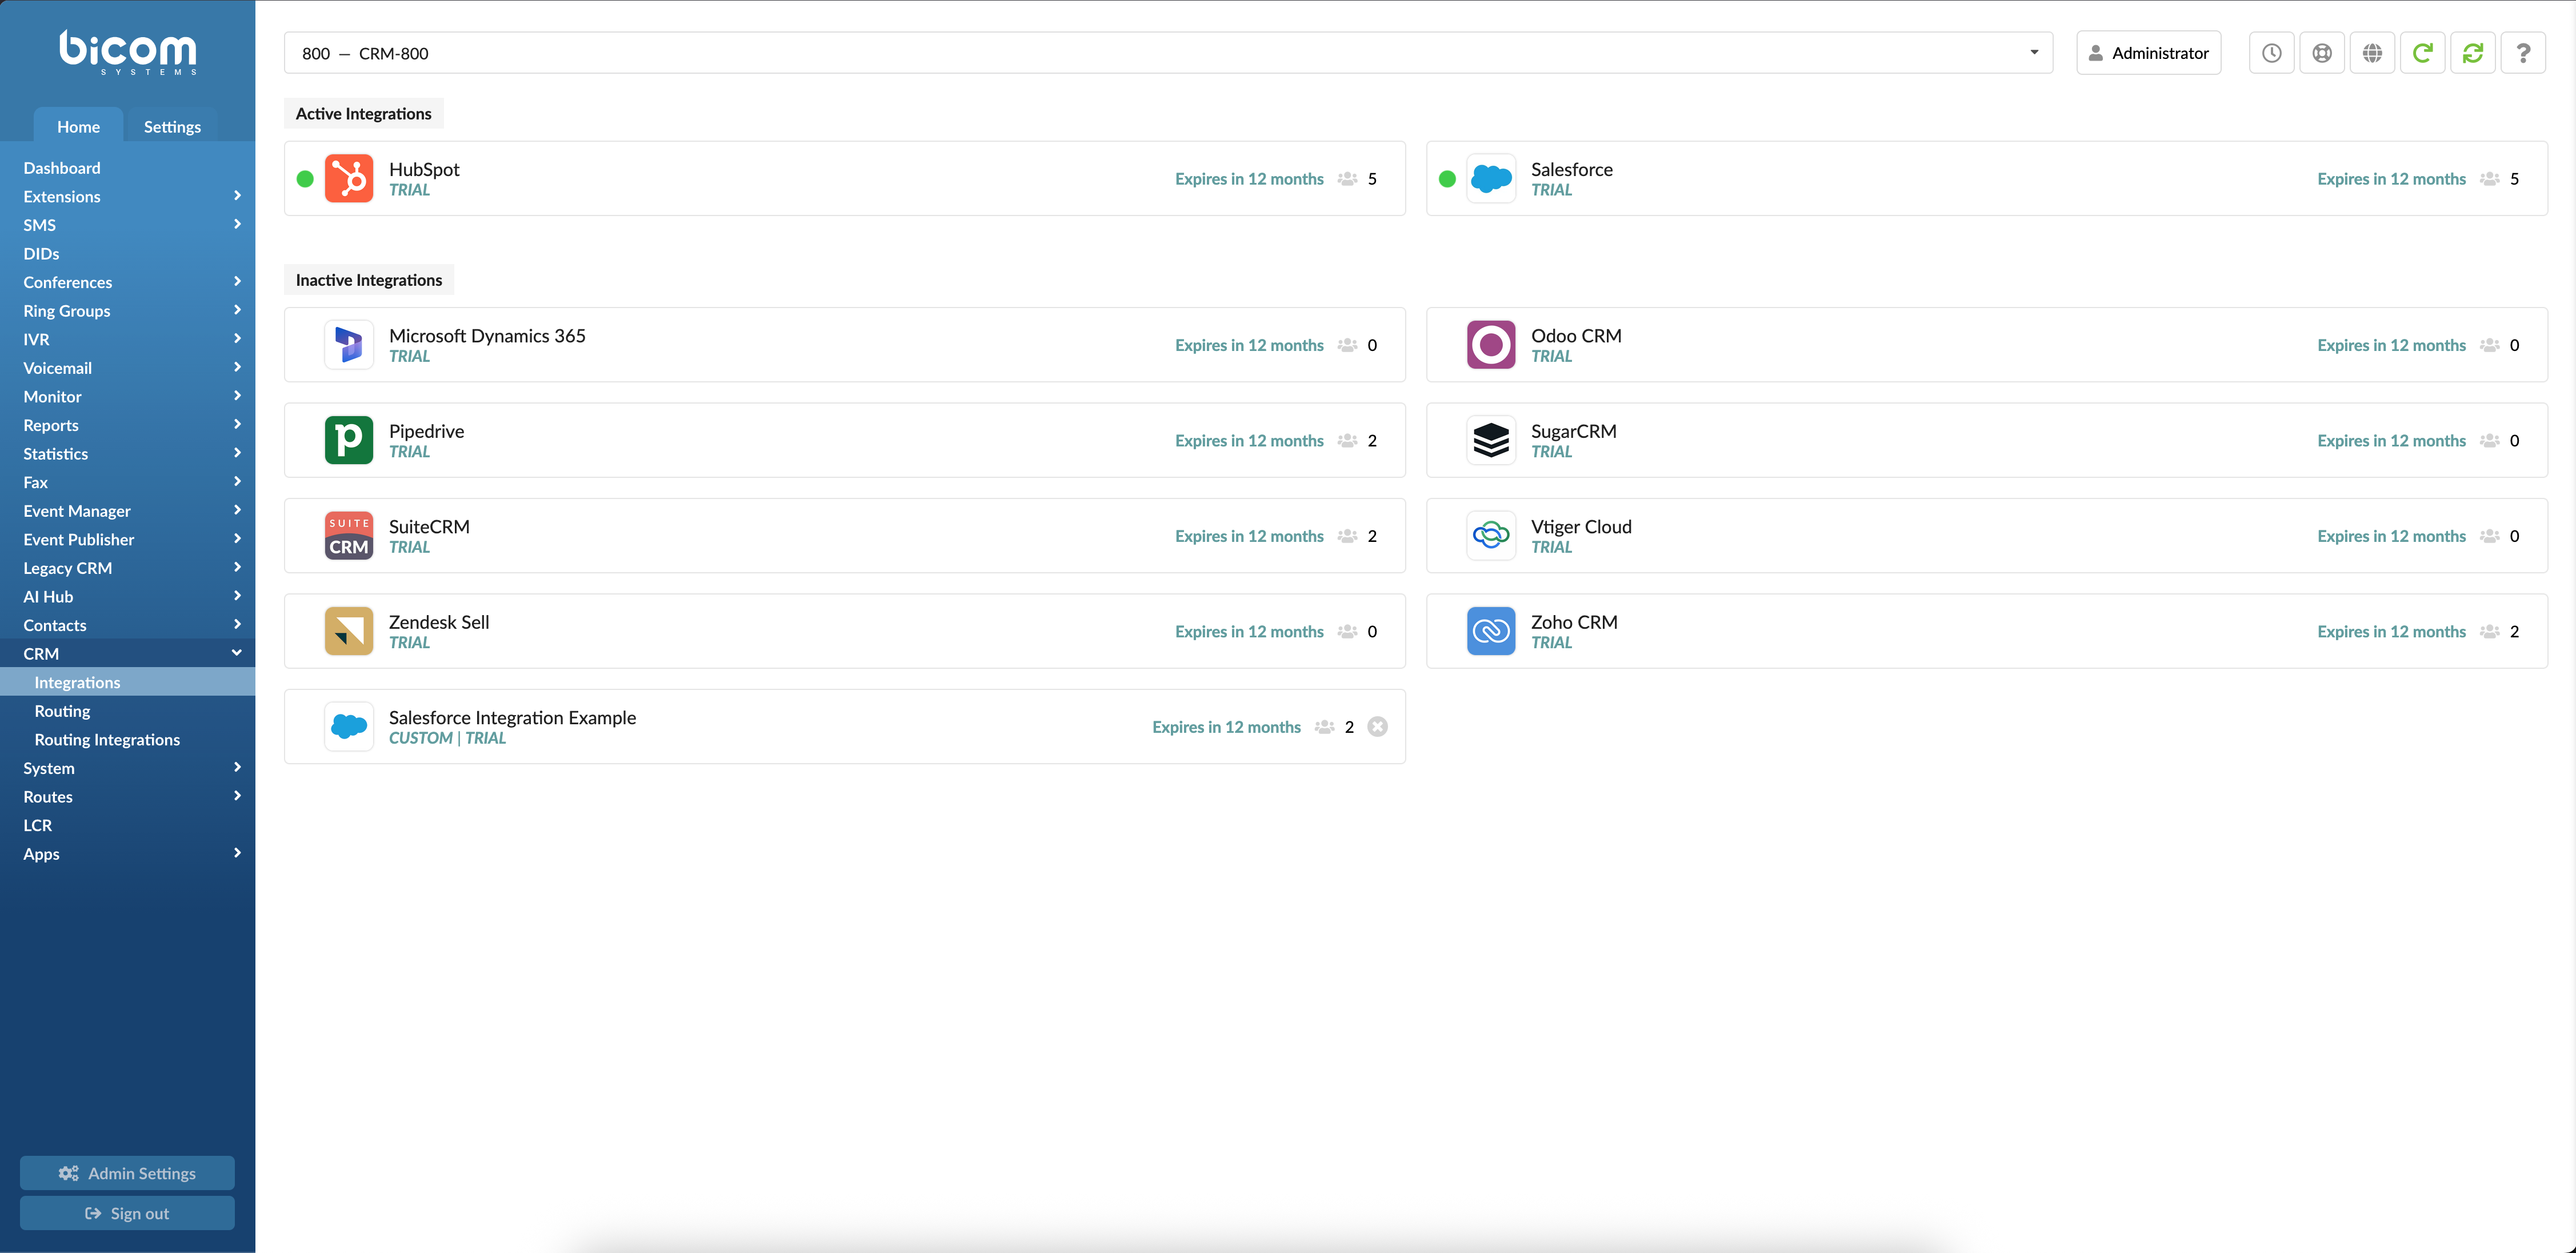Expand the Apps sidebar menu
The image size is (2576, 1253).
point(128,854)
